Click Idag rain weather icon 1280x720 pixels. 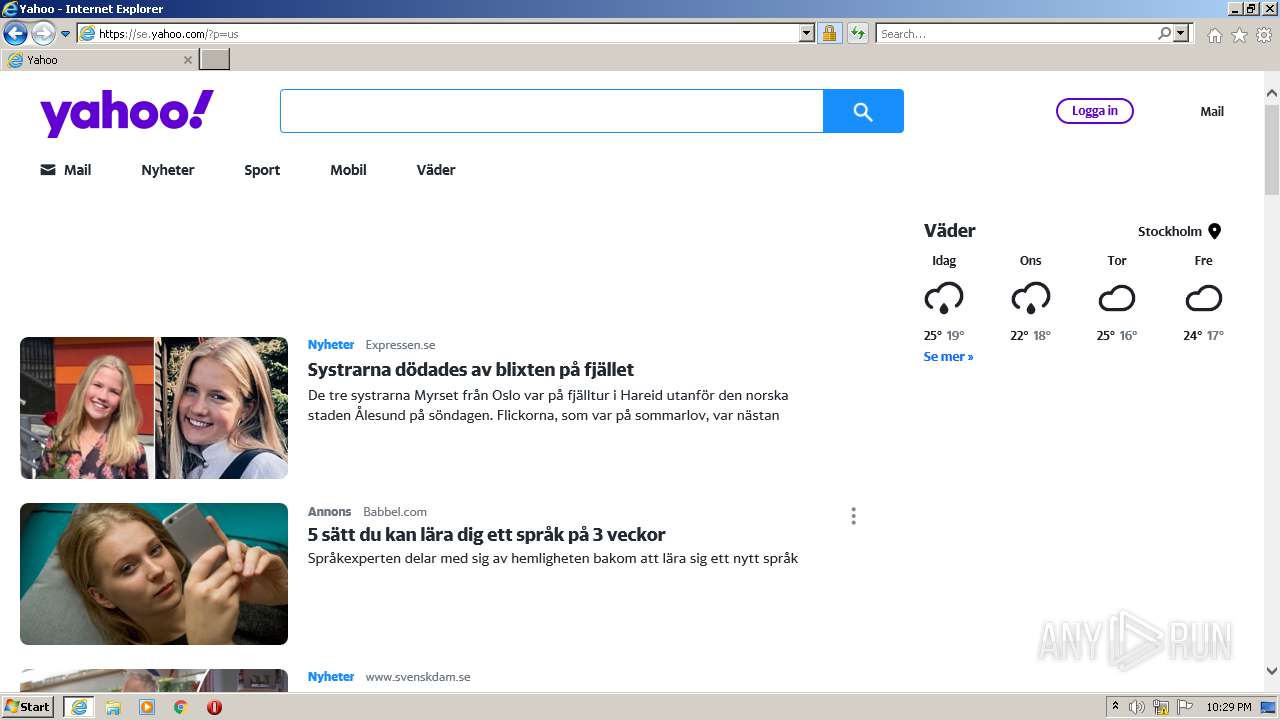[x=944, y=298]
